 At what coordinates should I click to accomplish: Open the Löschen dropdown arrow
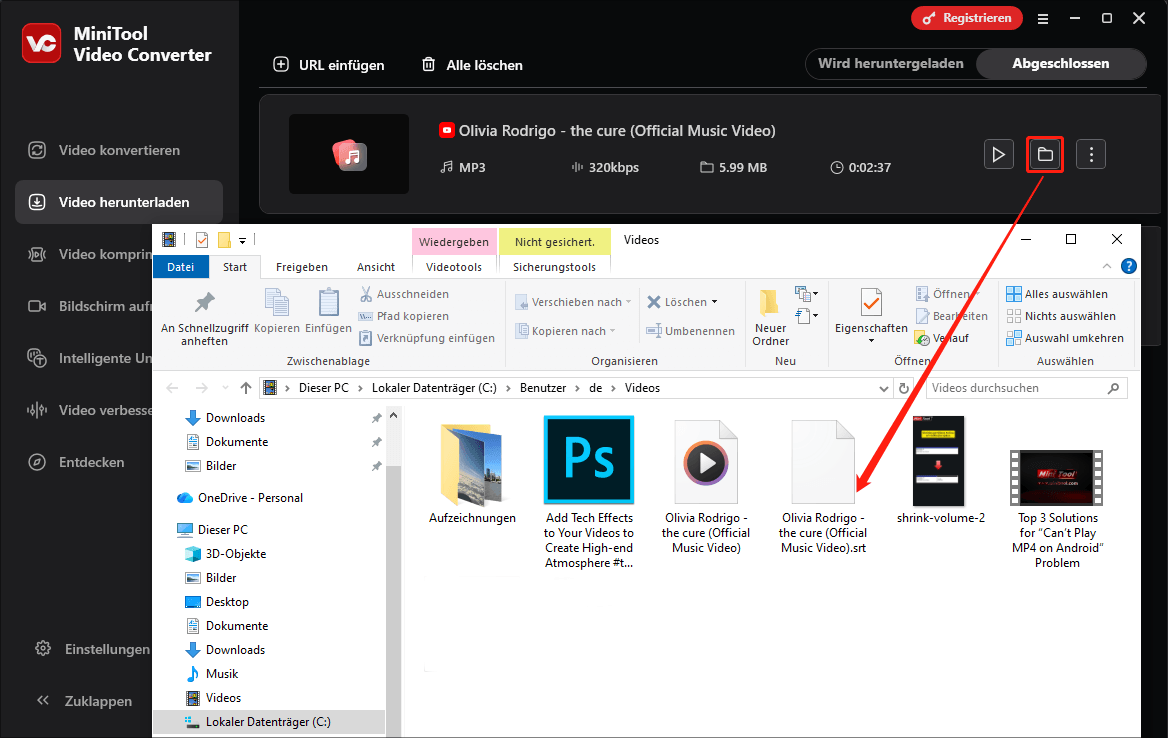coord(714,302)
